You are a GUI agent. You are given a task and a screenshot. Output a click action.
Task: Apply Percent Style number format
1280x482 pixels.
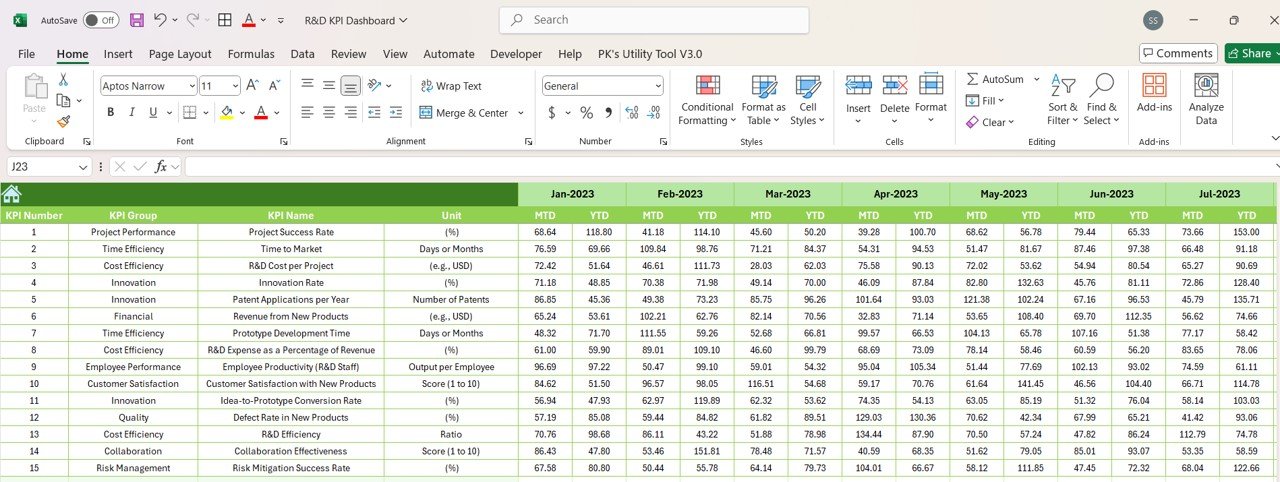(586, 113)
